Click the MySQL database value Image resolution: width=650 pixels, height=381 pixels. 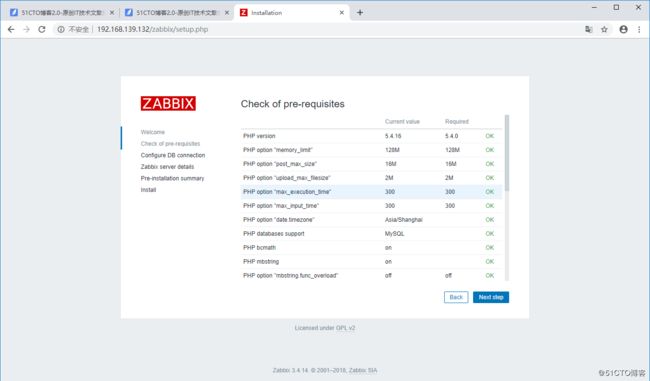coord(394,234)
